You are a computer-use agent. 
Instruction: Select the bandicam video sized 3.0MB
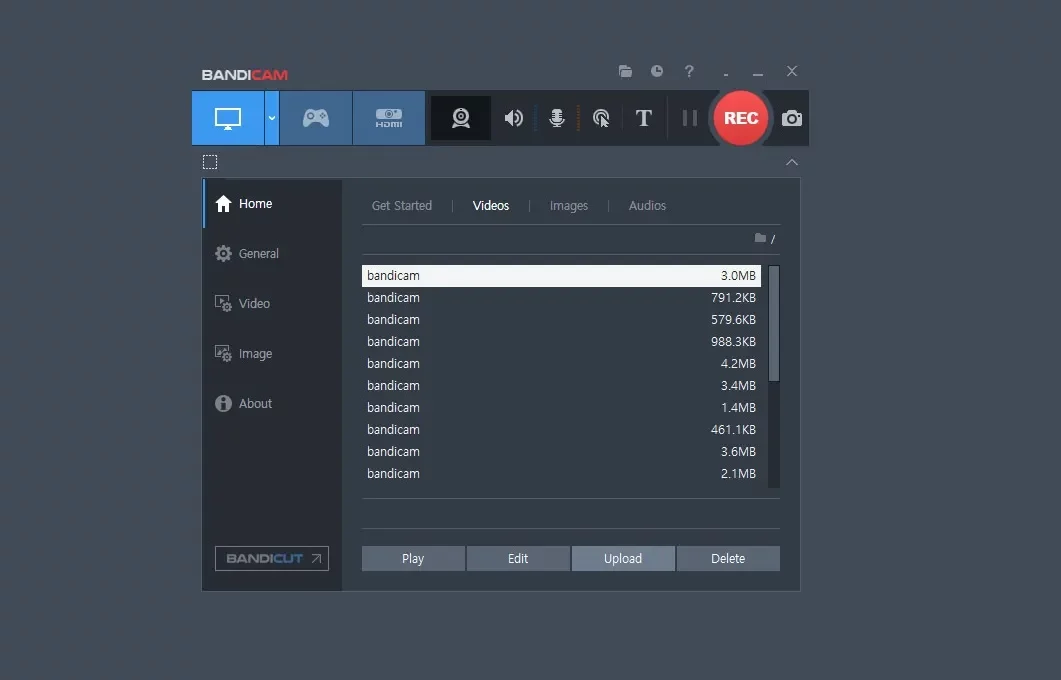point(561,276)
